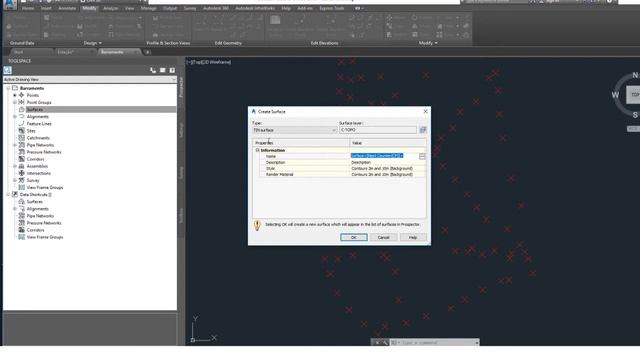
Task: Switch to the Barramento drawing tab
Action: pos(118,52)
